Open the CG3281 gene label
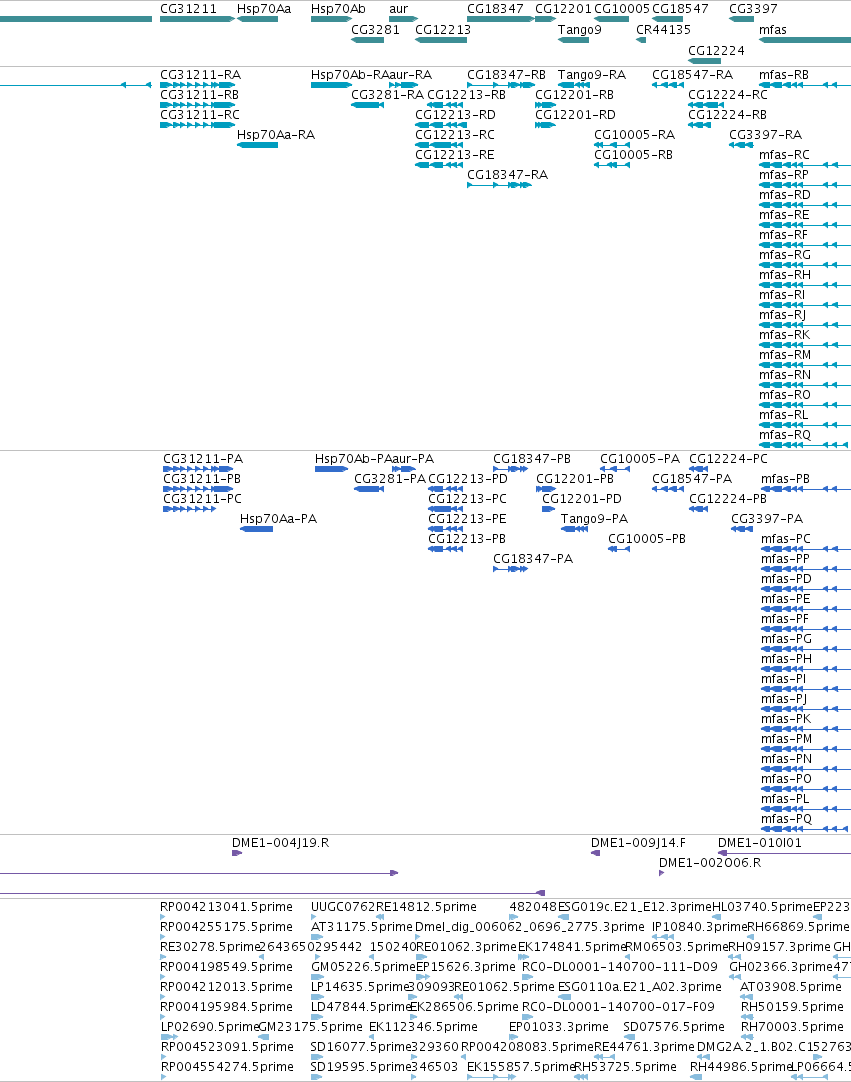The width and height of the screenshot is (851, 1082). pyautogui.click(x=375, y=30)
